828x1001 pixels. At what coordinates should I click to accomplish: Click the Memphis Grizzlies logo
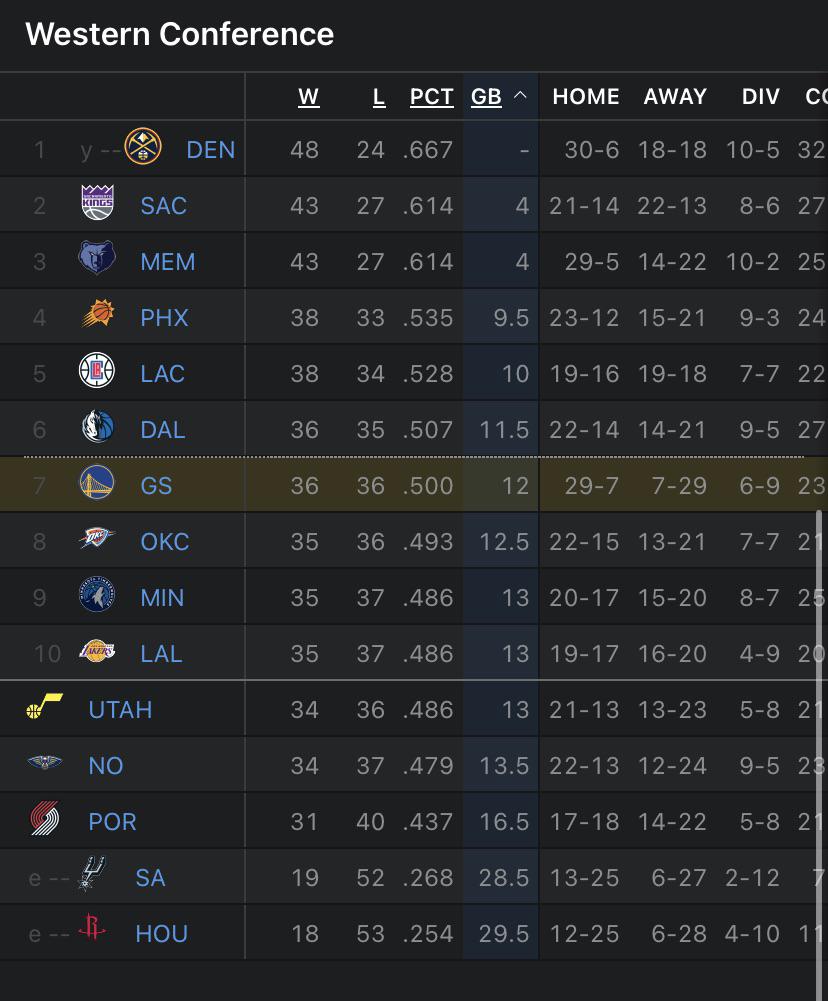(x=97, y=260)
